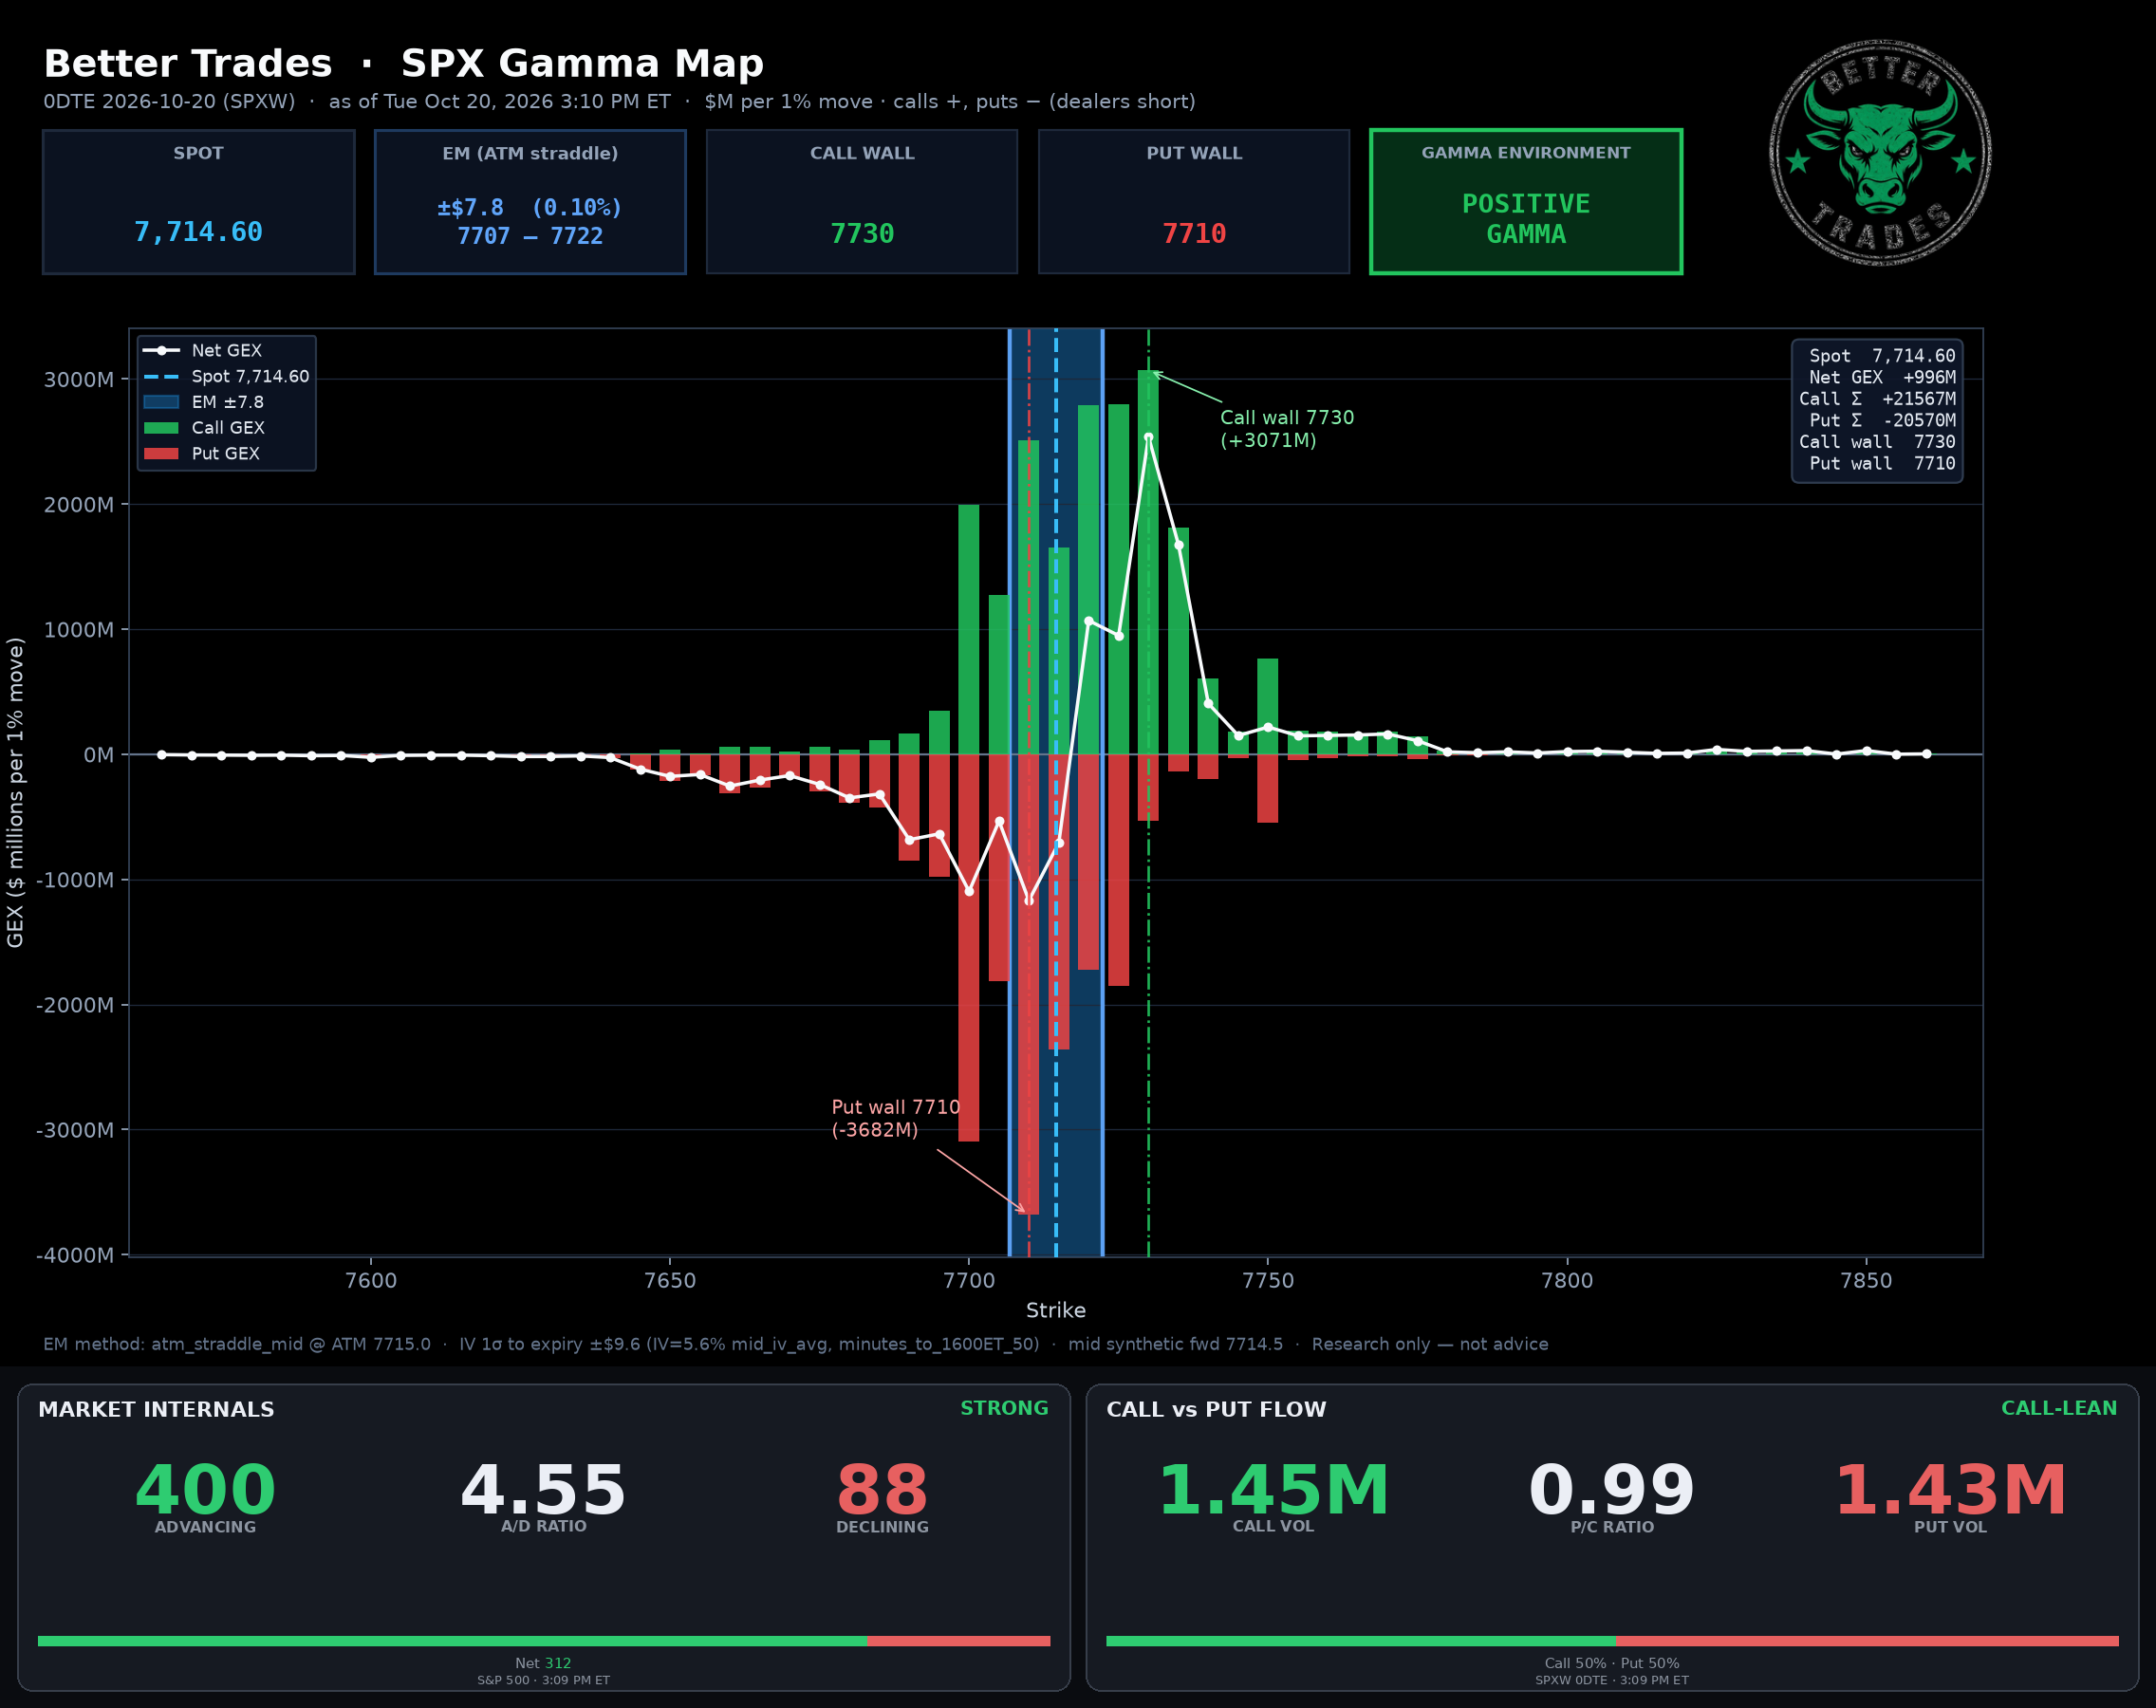Click the POSITIVE GAMMA environment box

coord(1526,202)
